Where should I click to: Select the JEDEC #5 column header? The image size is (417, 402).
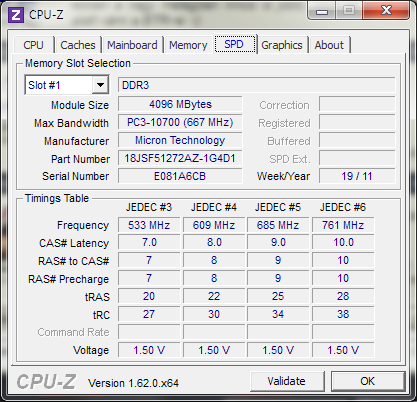point(278,207)
